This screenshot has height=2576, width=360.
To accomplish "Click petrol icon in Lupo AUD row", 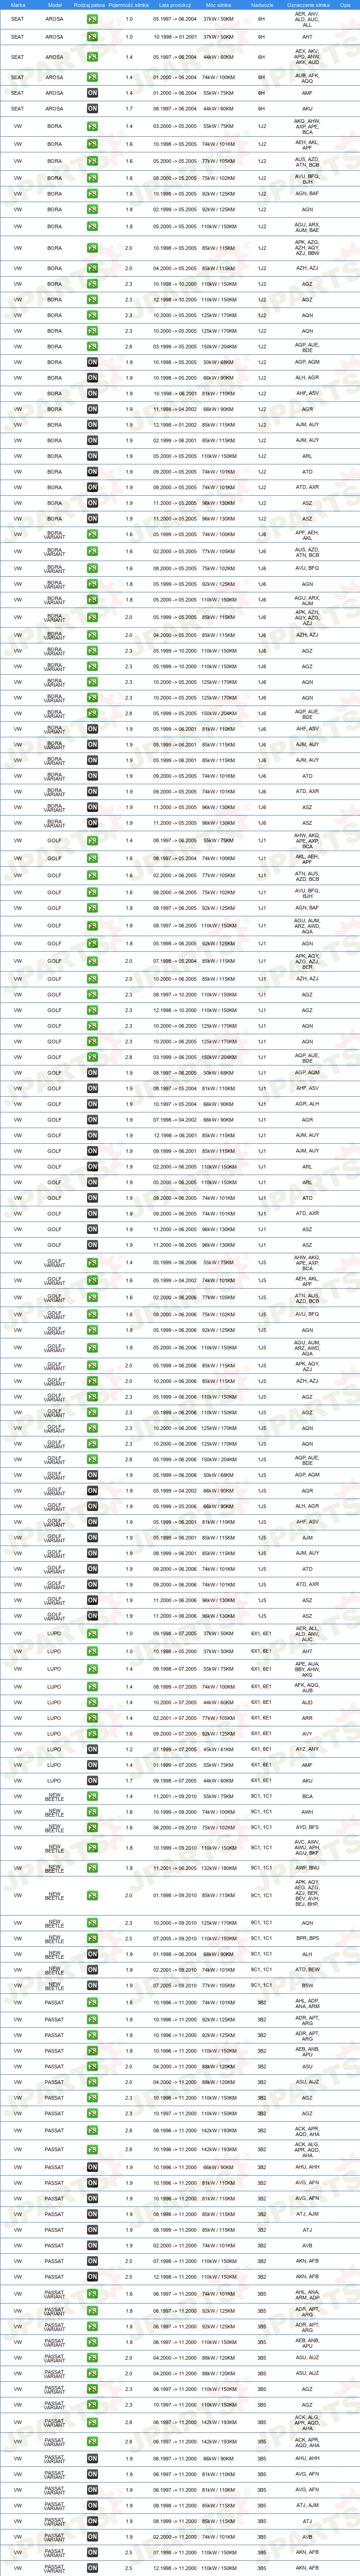I will click(92, 1702).
